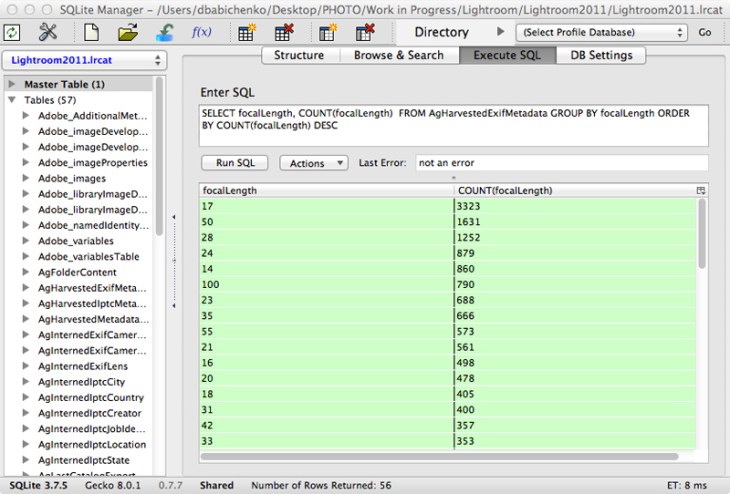
Task: Click the first drop table icon
Action: (283, 33)
